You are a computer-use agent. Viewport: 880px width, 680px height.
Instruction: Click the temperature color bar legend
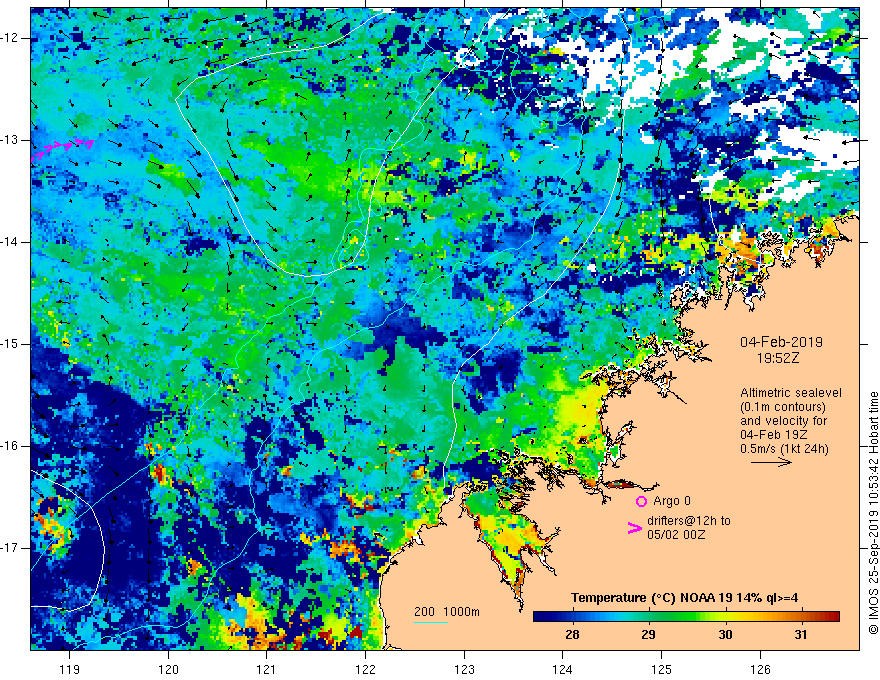coord(686,617)
